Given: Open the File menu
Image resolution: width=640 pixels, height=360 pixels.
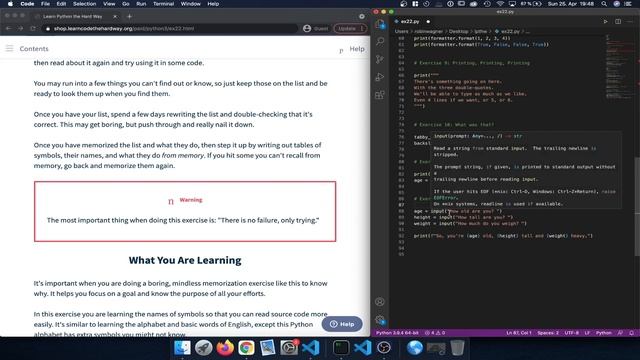Looking at the screenshot, I should click(45, 4).
